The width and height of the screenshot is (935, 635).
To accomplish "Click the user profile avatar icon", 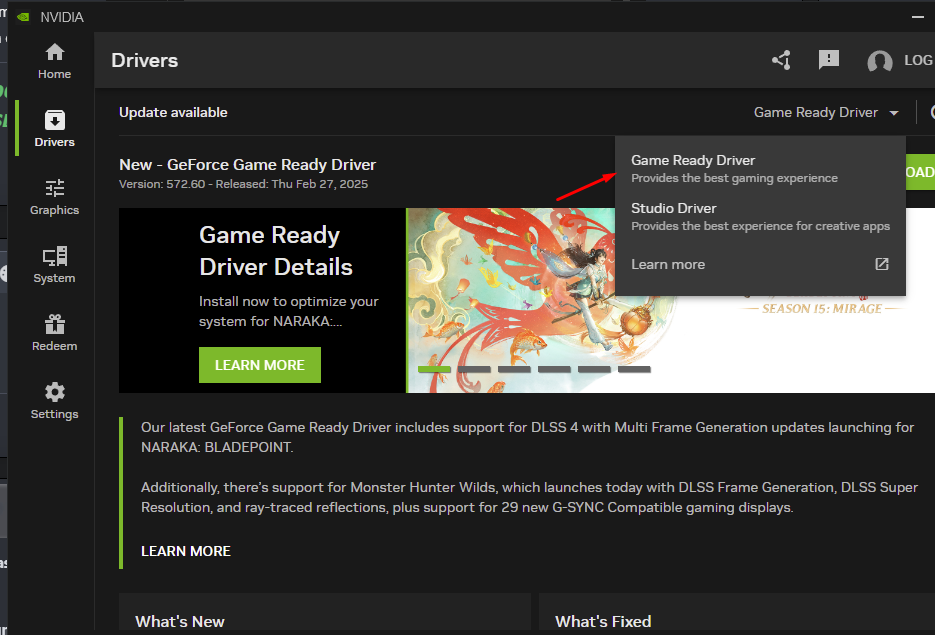I will coord(880,61).
